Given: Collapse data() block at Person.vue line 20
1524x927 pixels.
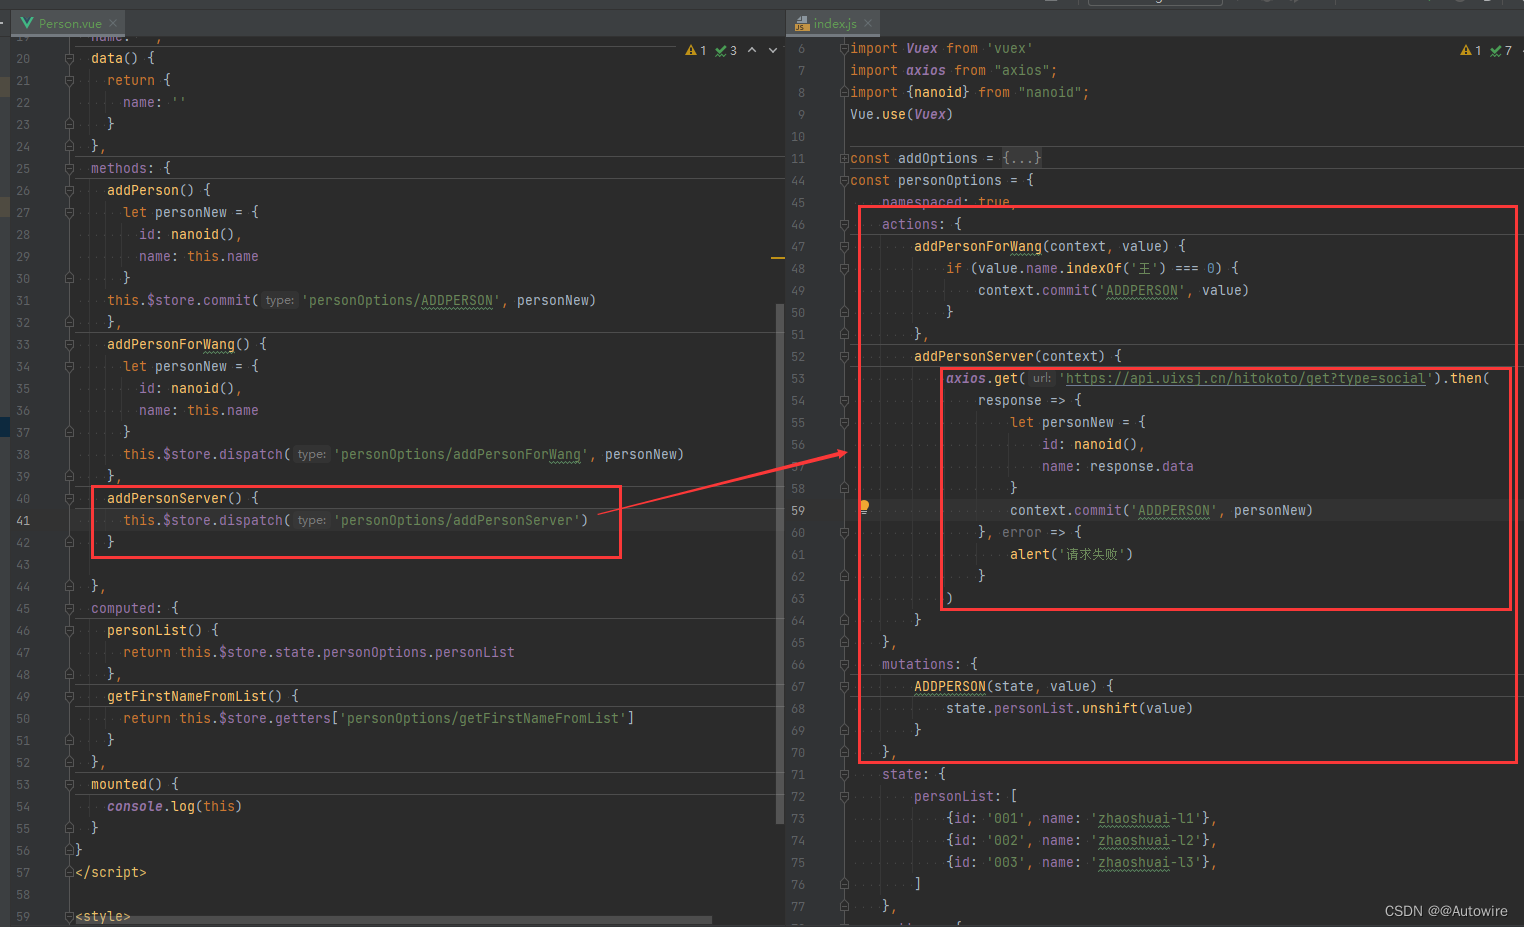Looking at the screenshot, I should tap(69, 58).
